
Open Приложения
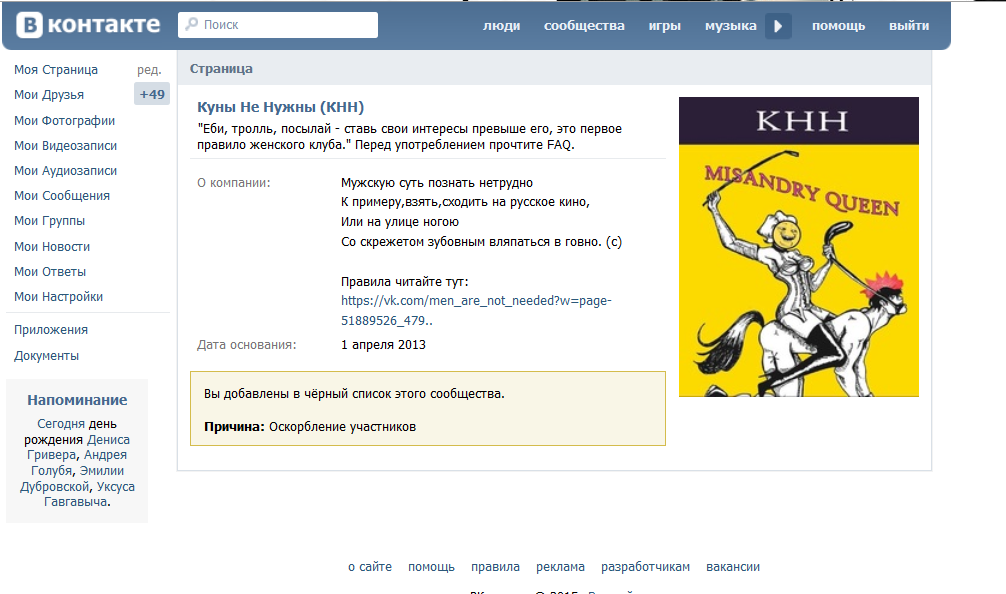pyautogui.click(x=51, y=330)
